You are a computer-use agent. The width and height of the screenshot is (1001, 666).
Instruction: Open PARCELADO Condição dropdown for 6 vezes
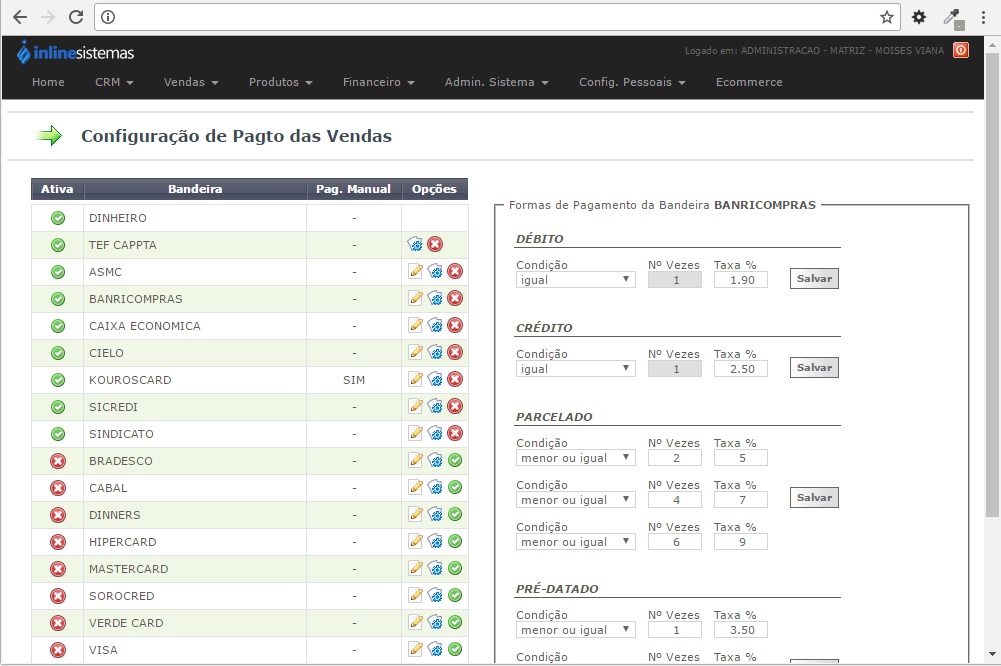575,541
